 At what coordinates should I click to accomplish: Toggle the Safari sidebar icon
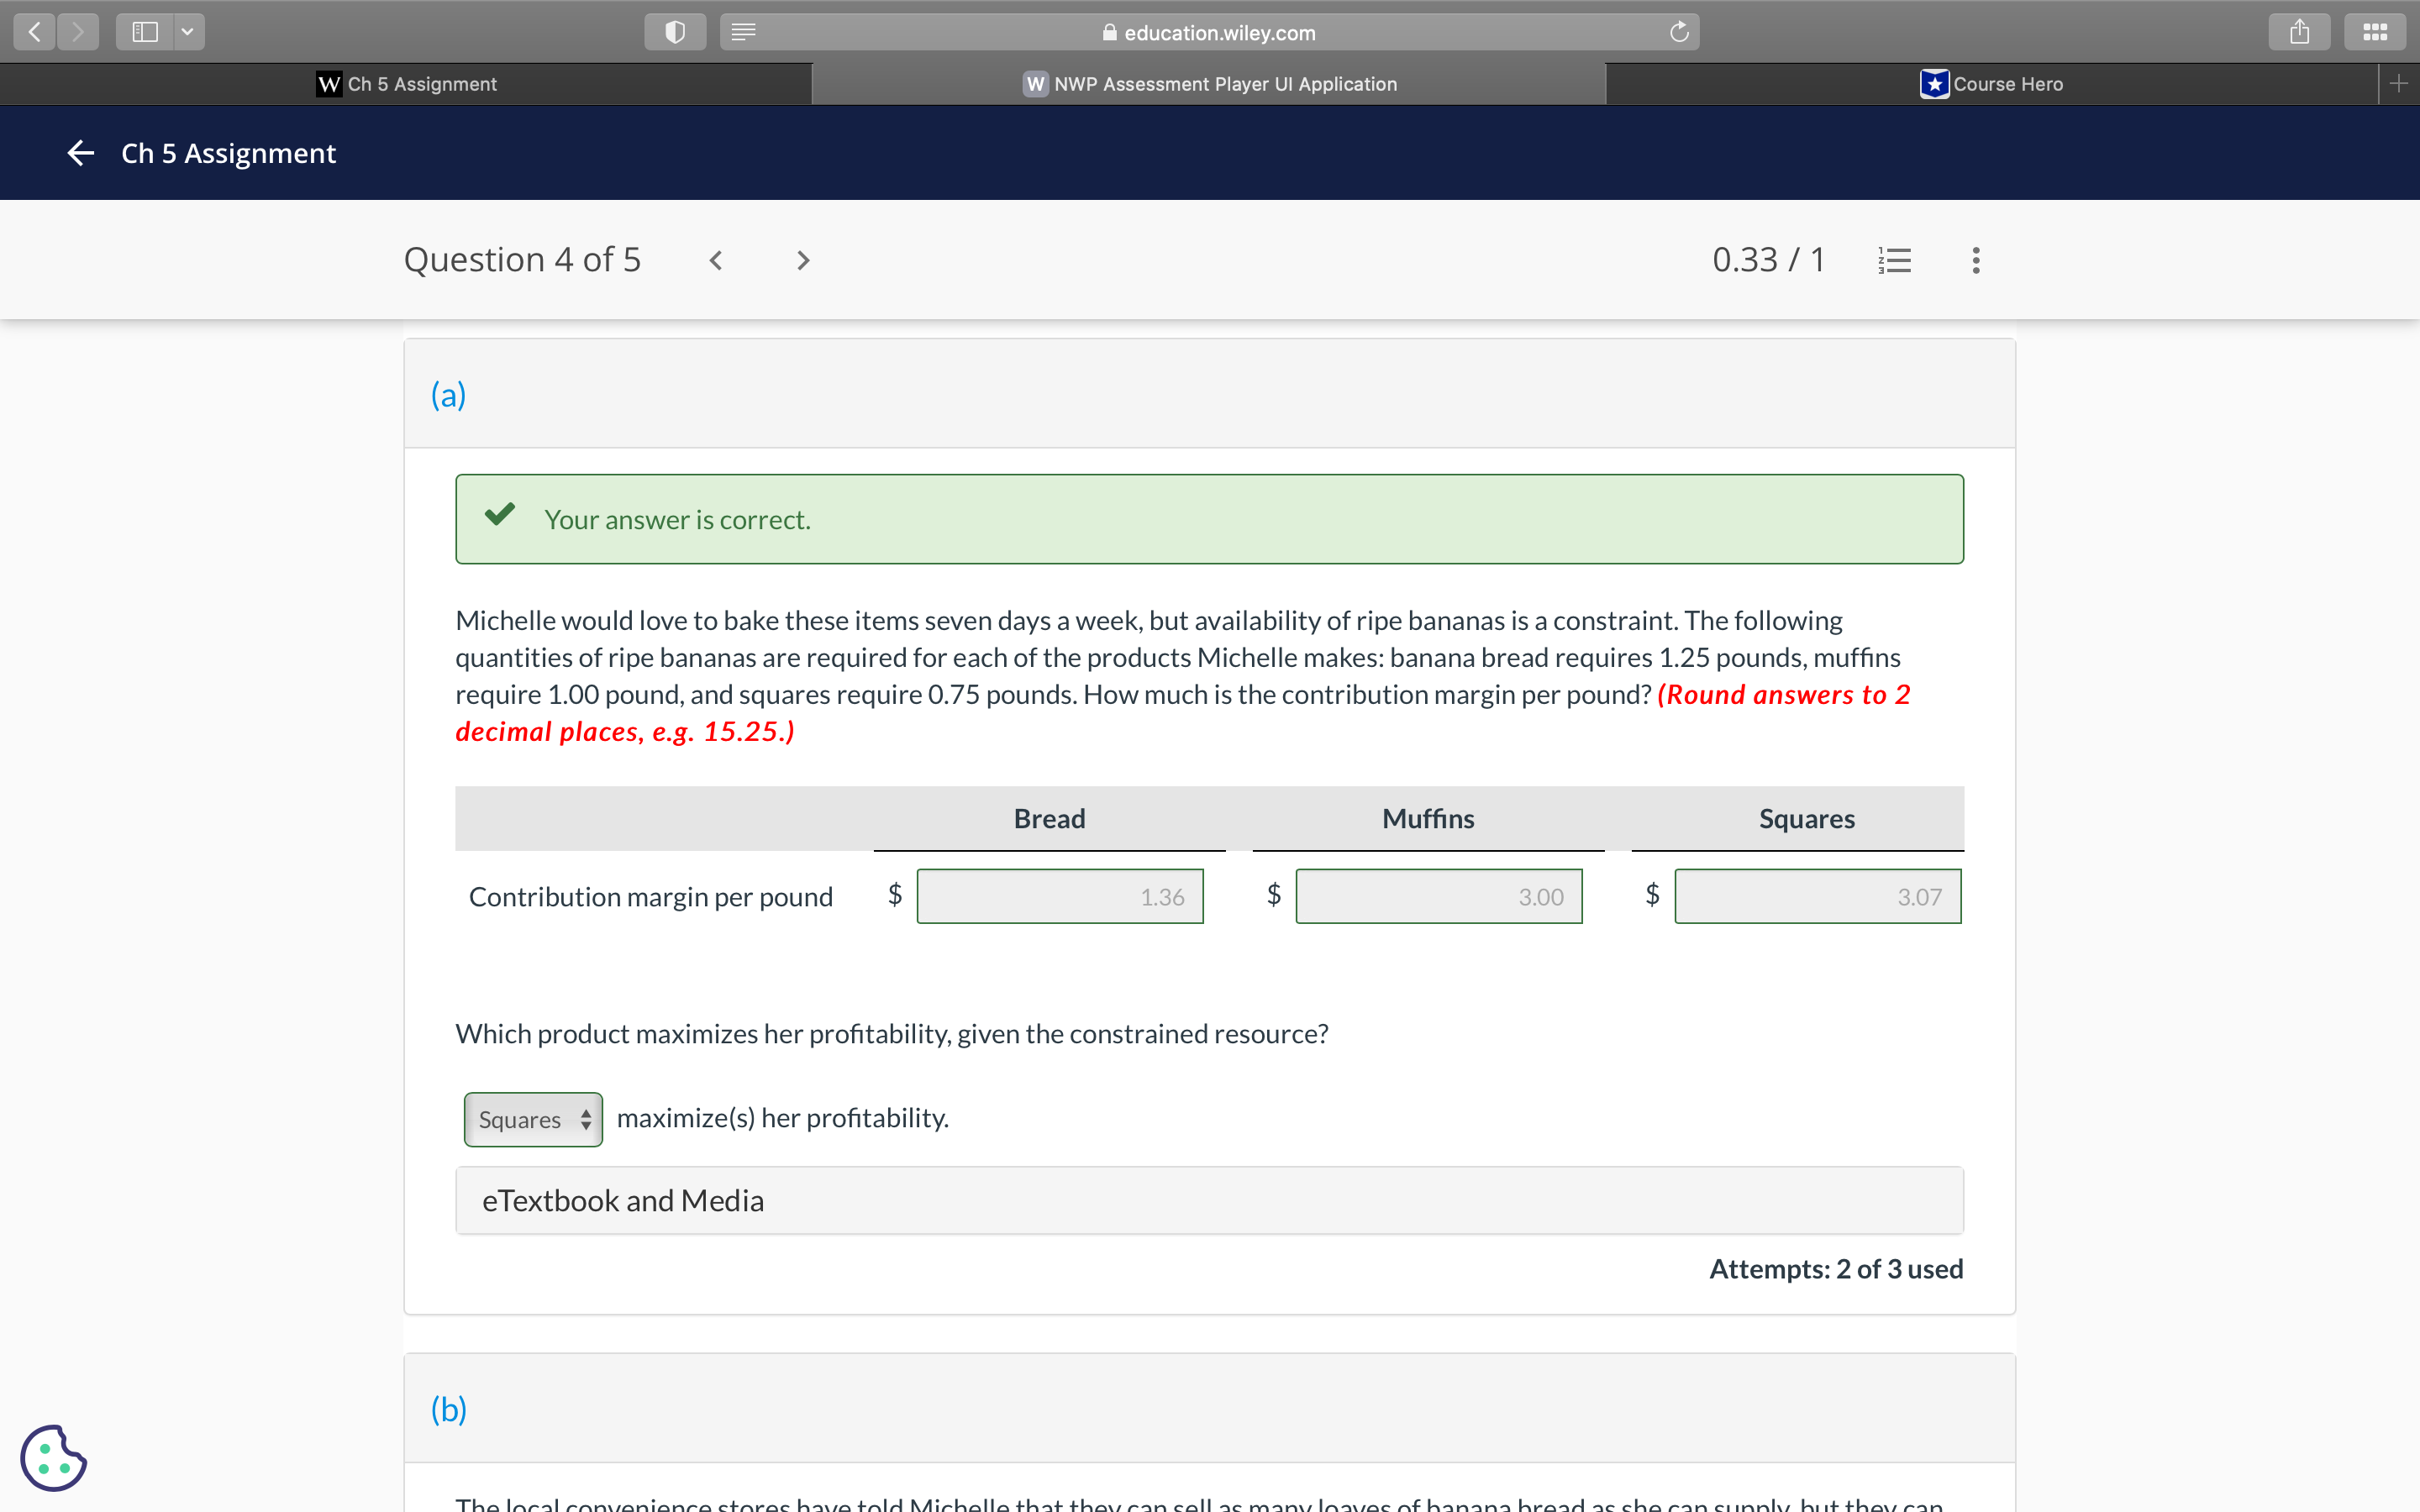(145, 31)
